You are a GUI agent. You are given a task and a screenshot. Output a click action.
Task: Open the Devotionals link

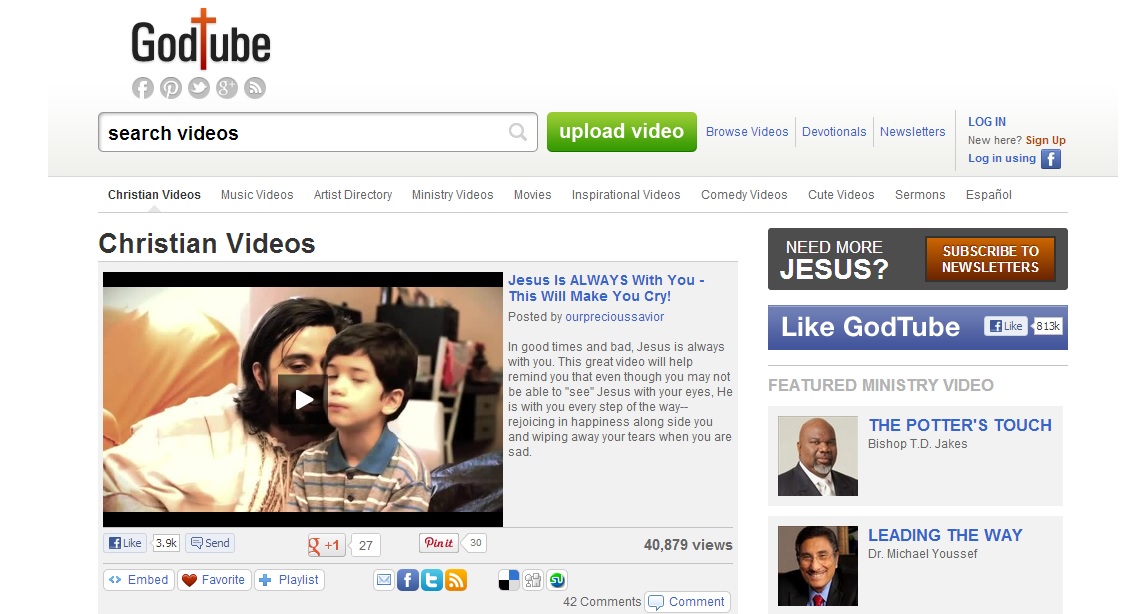coord(834,132)
